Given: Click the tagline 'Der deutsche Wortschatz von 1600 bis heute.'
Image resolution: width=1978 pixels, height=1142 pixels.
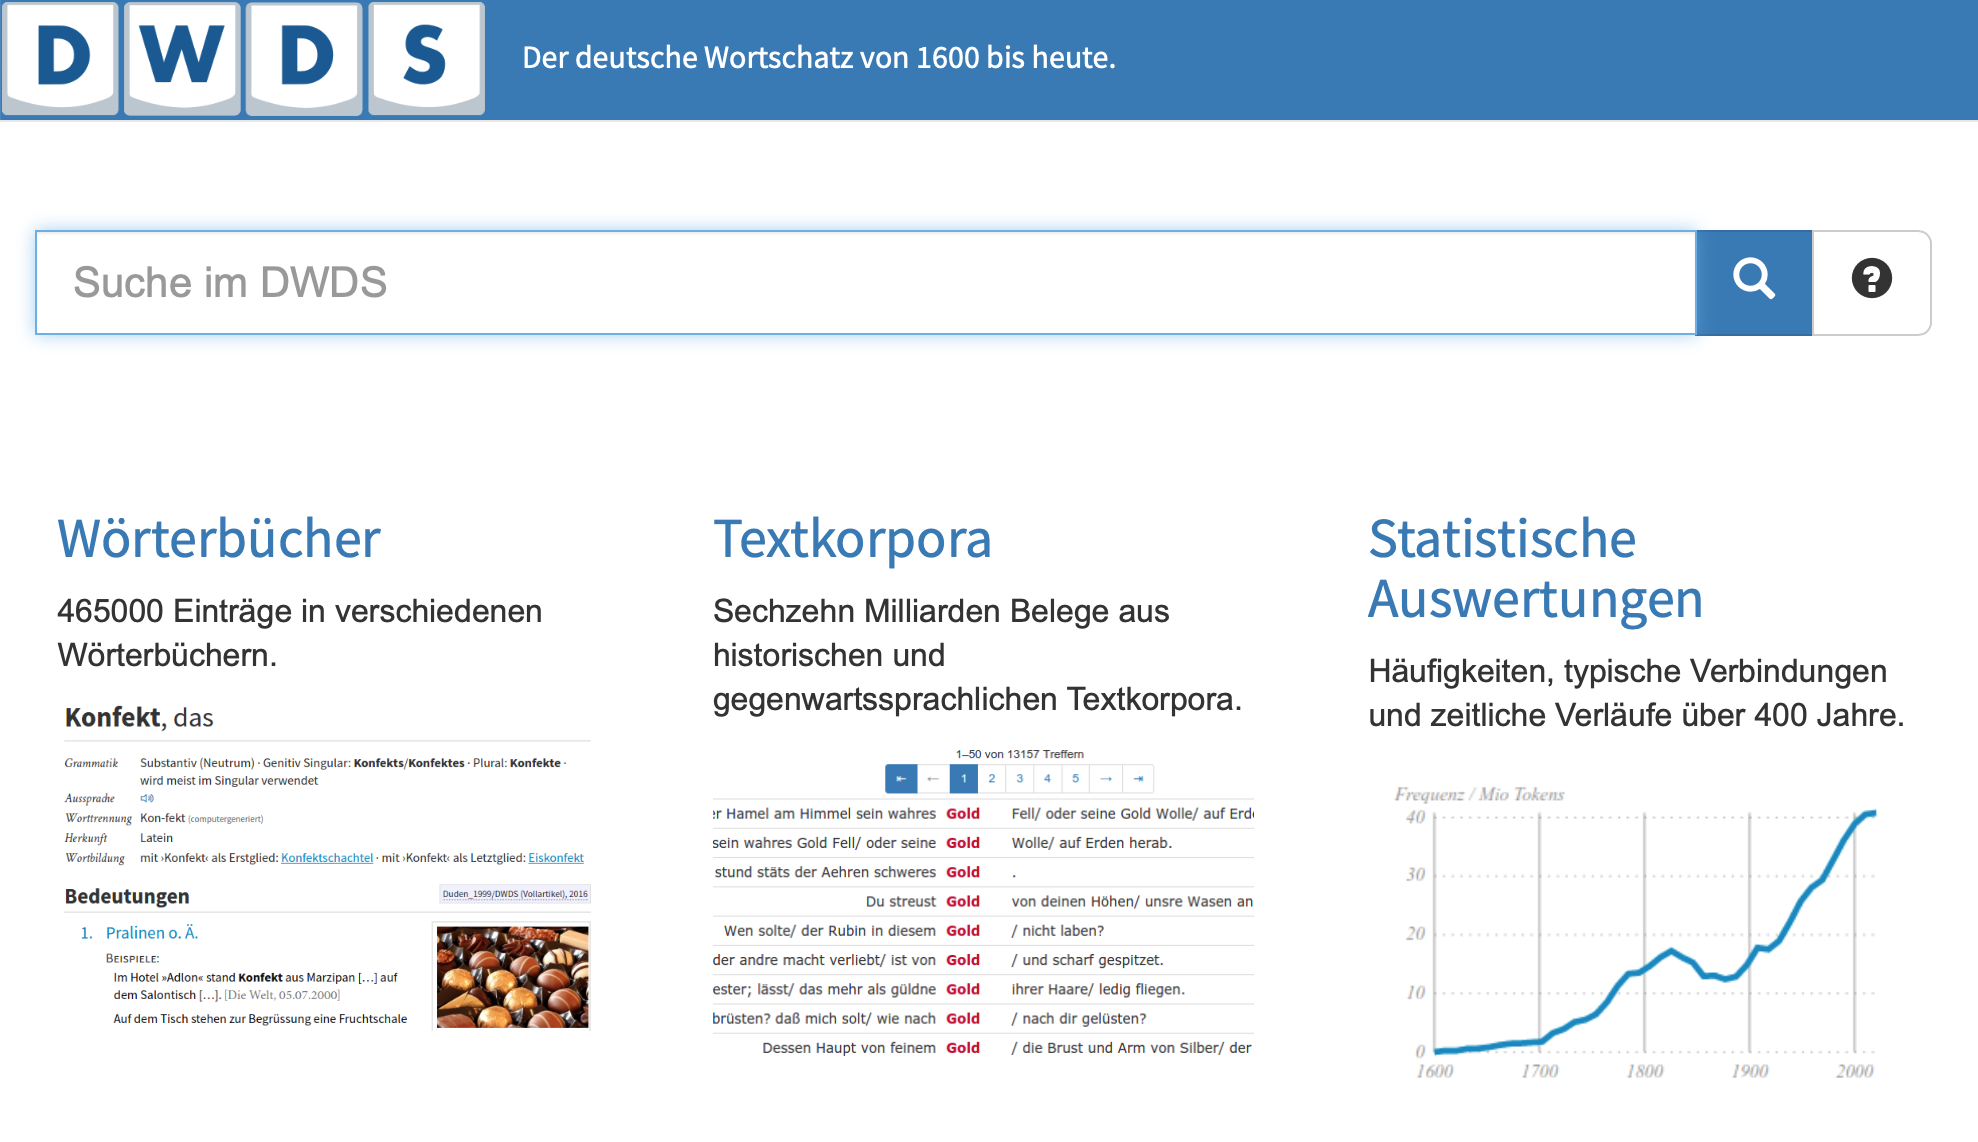Looking at the screenshot, I should point(819,58).
